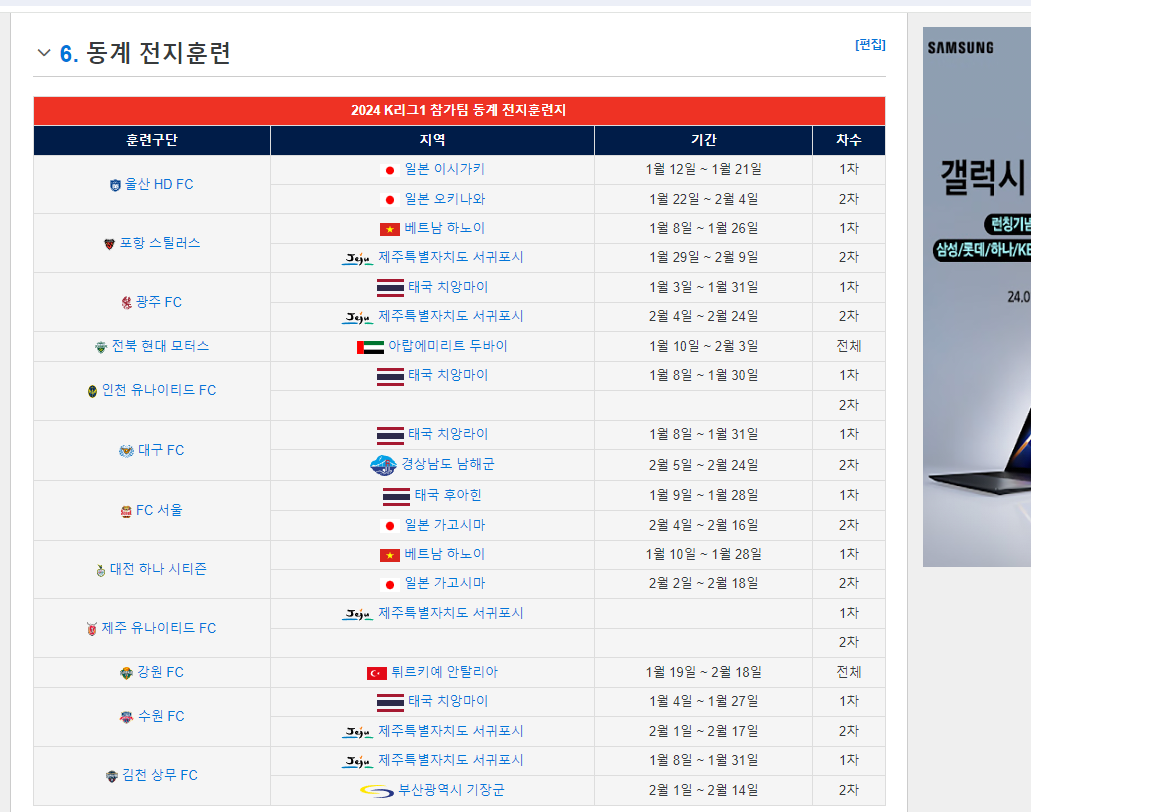Viewport: 1152px width, 812px height.
Task: Open the 김천 상무 FC team link
Action: point(160,775)
